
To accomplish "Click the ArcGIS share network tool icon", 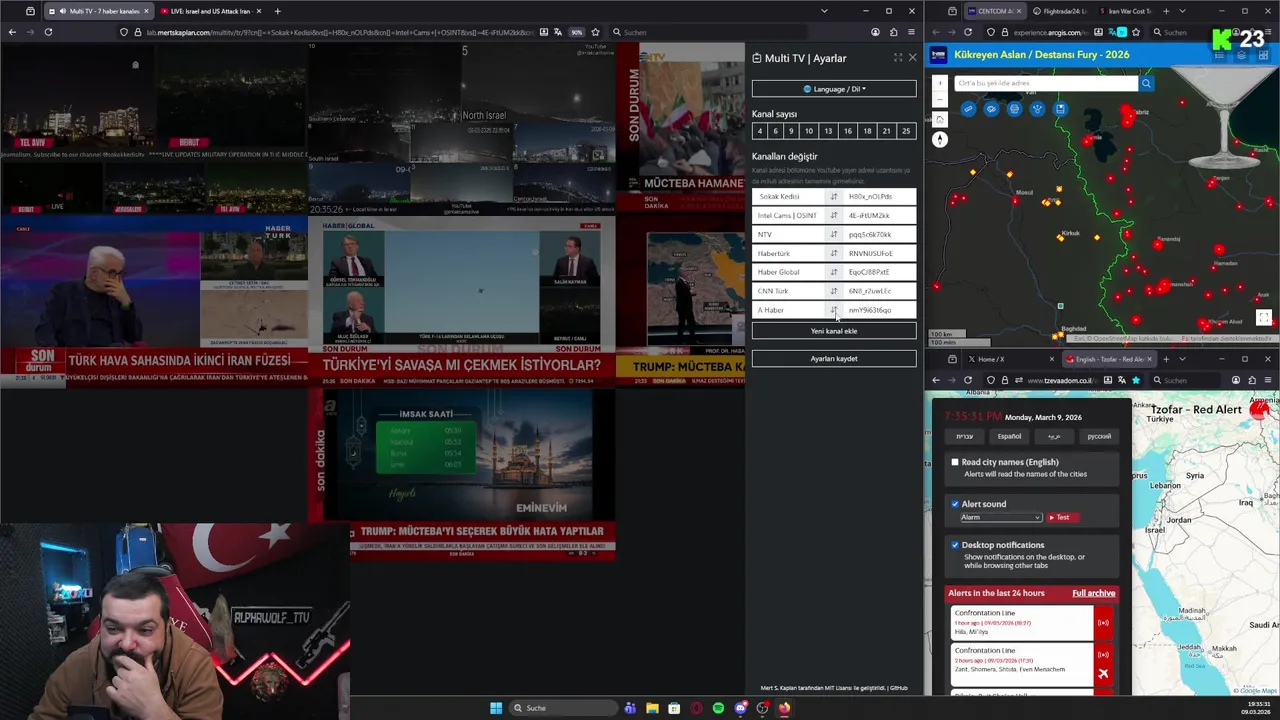I will 1037,109.
